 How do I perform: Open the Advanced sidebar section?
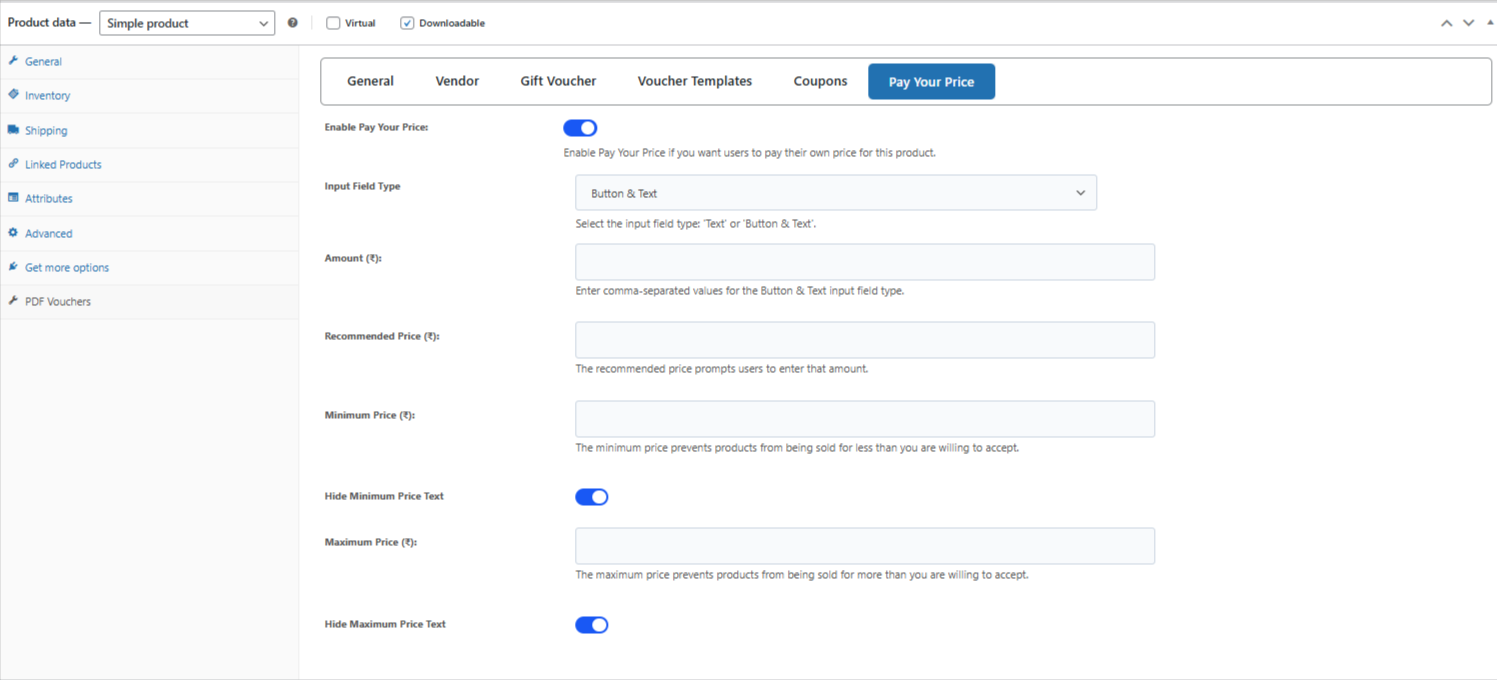[149, 233]
